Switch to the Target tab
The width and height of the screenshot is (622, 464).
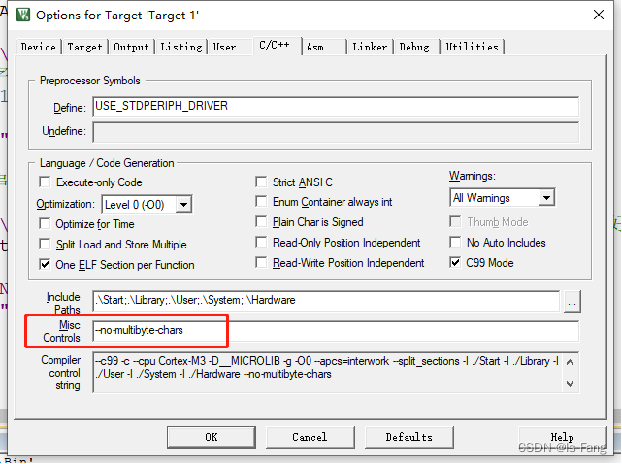point(84,47)
